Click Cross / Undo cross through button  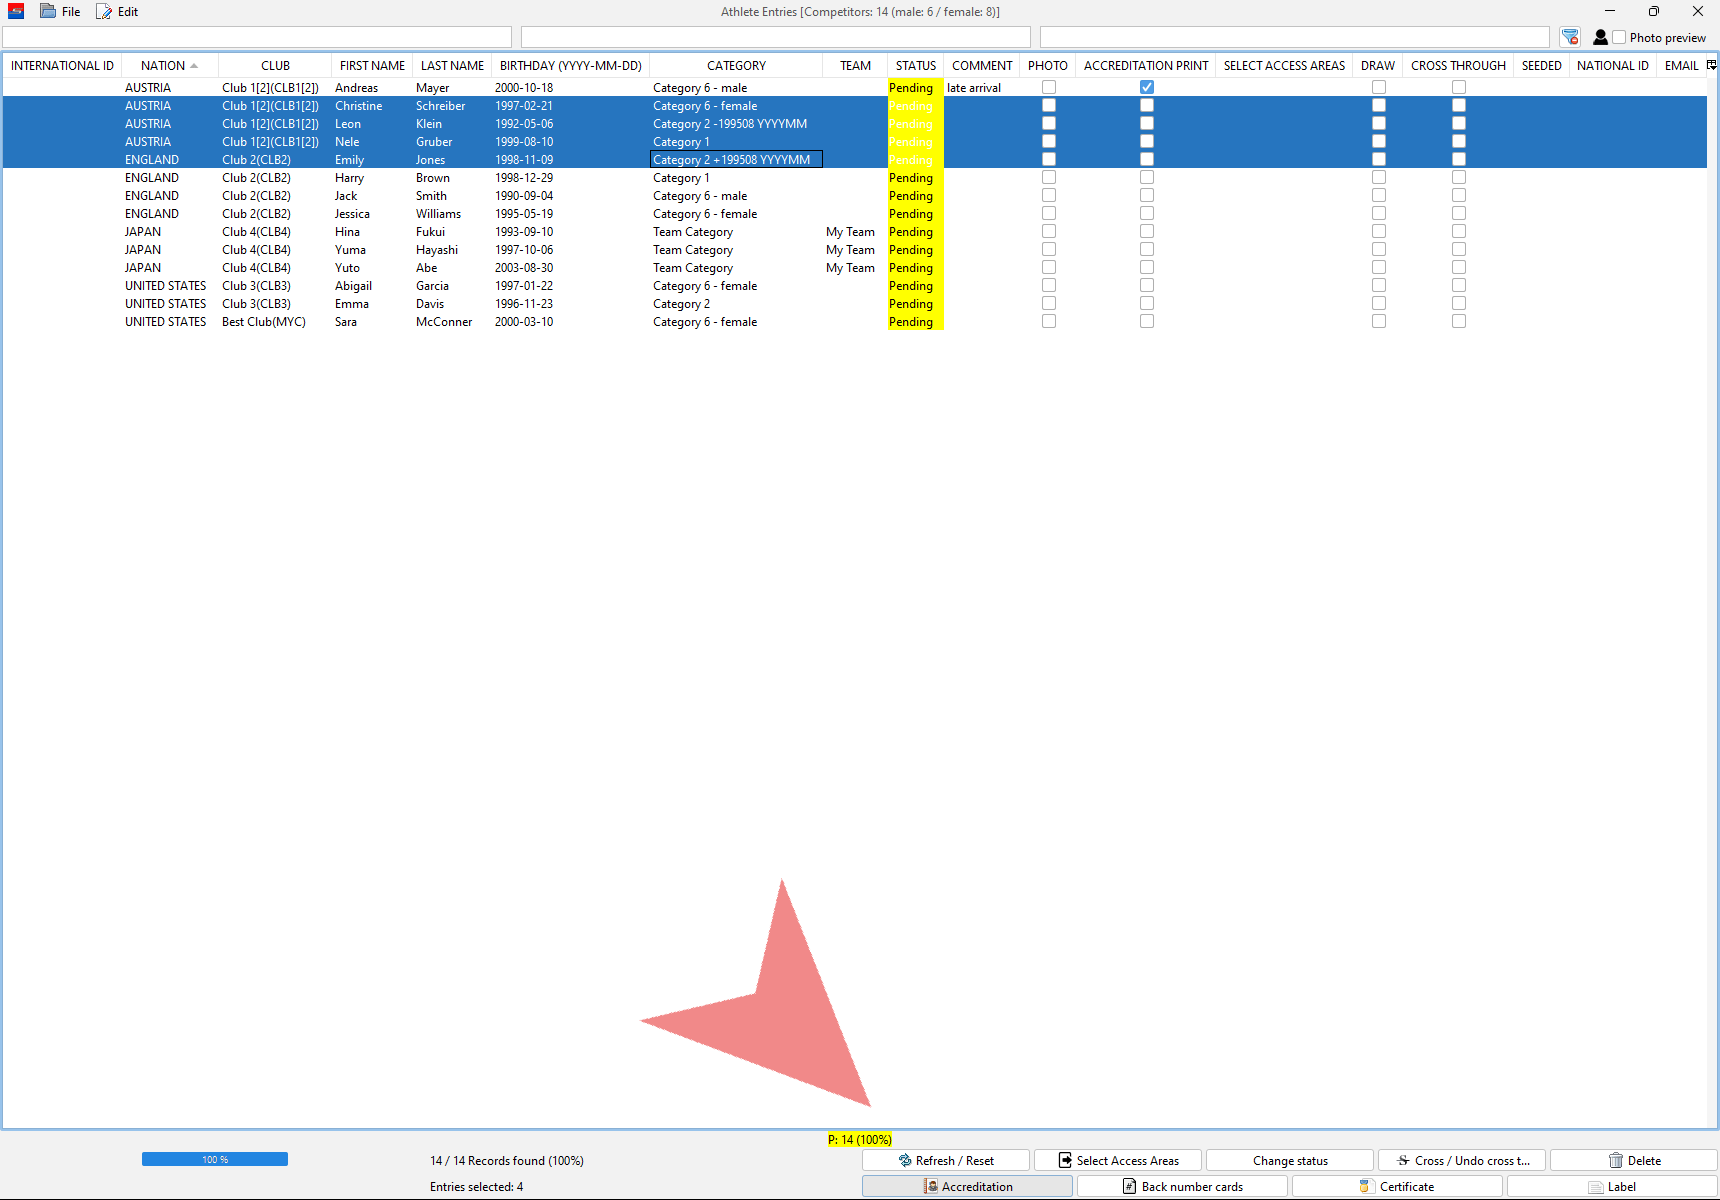click(1462, 1161)
